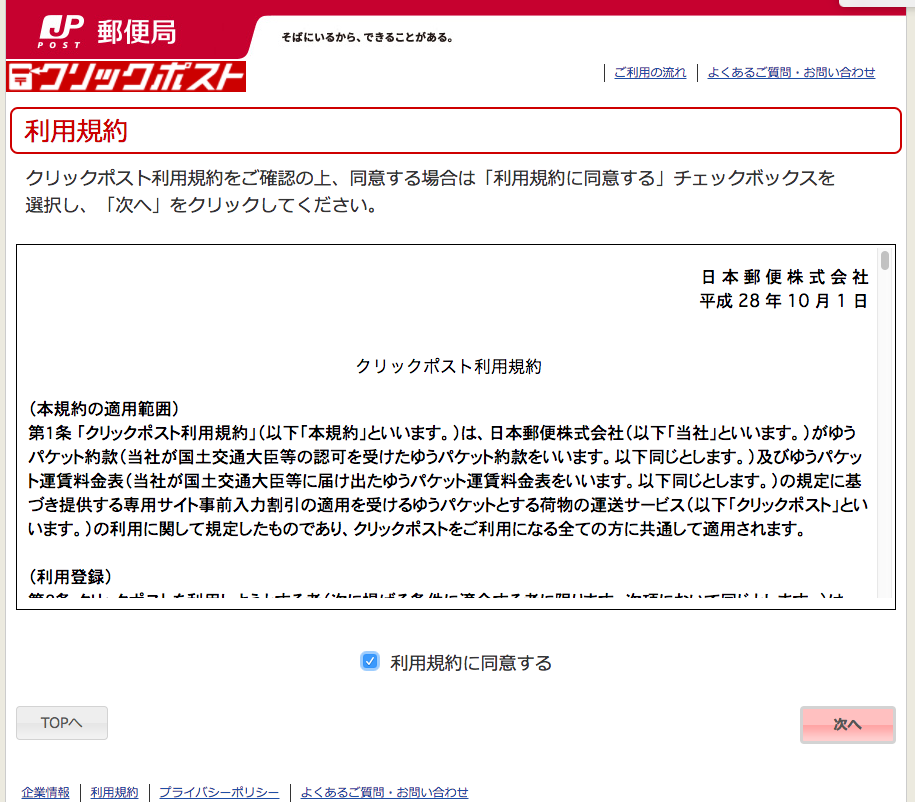
Task: Open the 利用規約 footer link
Action: pyautogui.click(x=114, y=792)
